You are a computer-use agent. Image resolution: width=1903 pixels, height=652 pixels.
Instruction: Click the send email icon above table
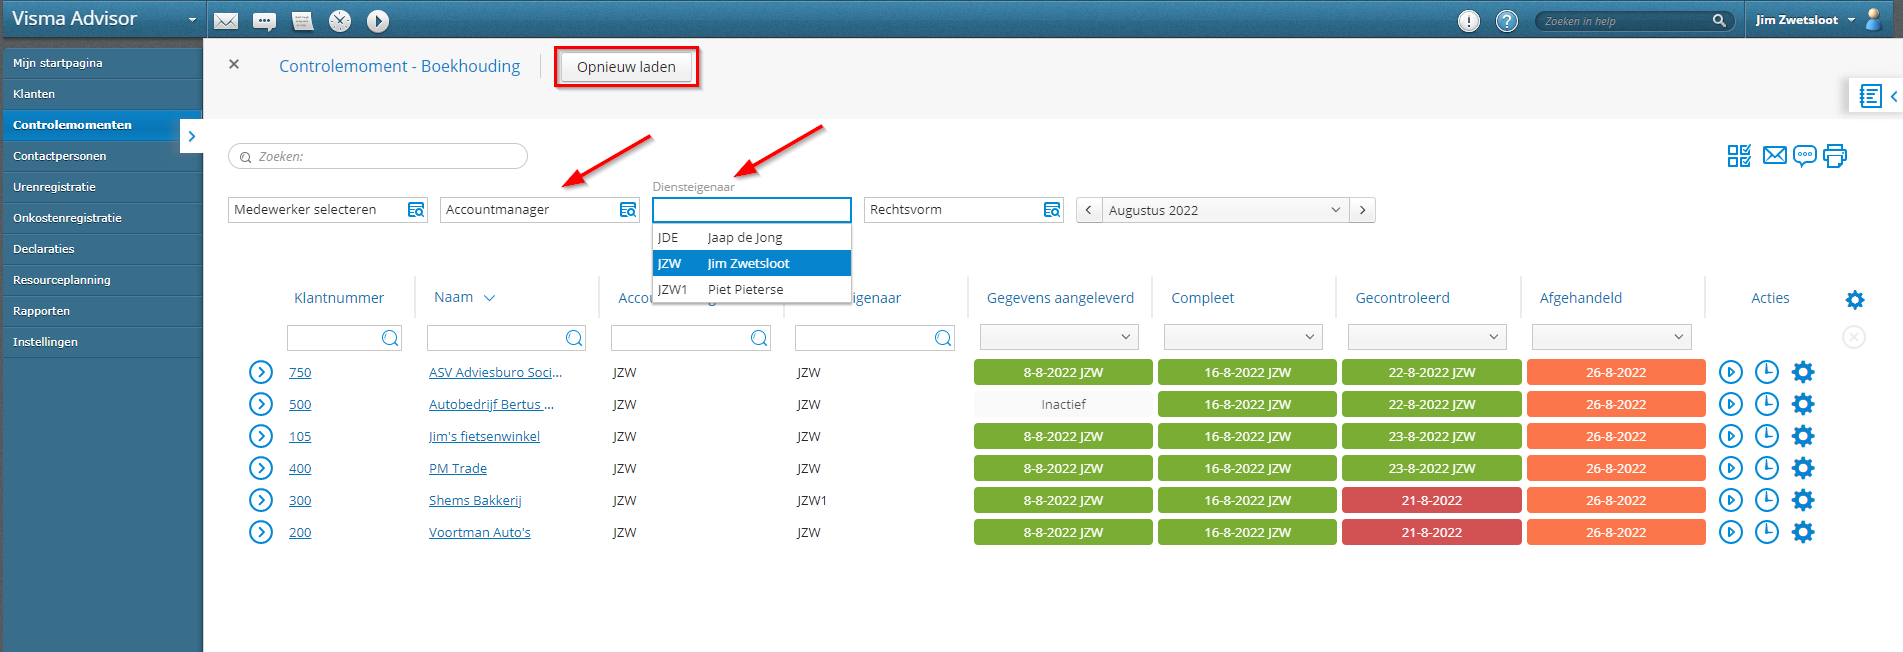coord(1774,155)
